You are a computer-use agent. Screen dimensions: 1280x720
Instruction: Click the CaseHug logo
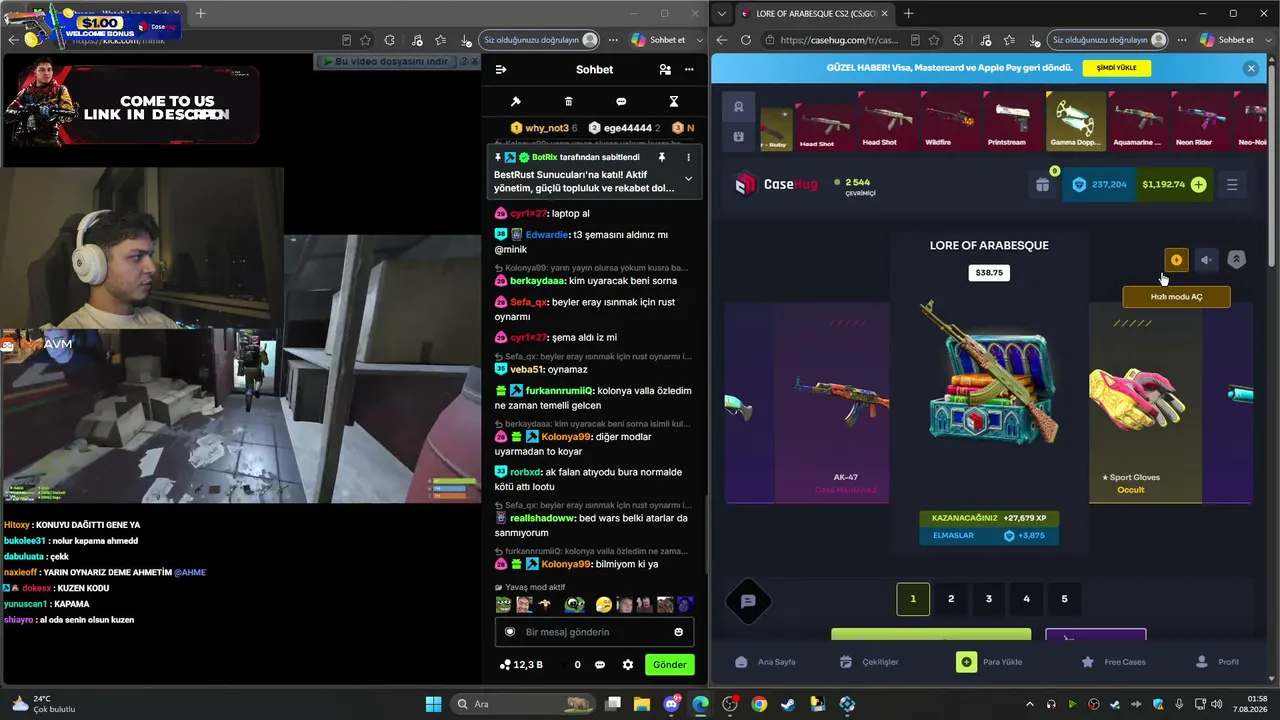(777, 184)
